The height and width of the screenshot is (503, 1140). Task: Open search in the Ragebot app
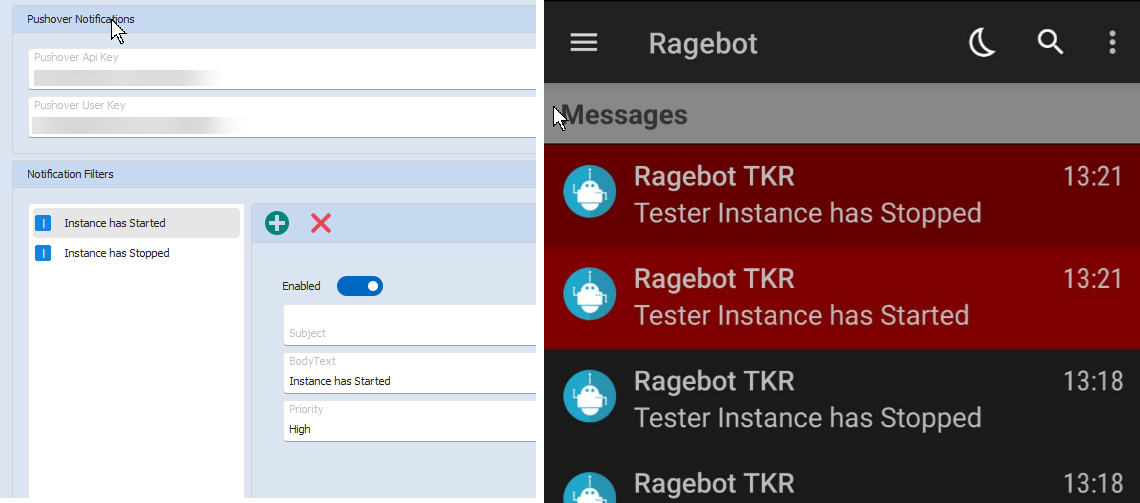(1050, 42)
